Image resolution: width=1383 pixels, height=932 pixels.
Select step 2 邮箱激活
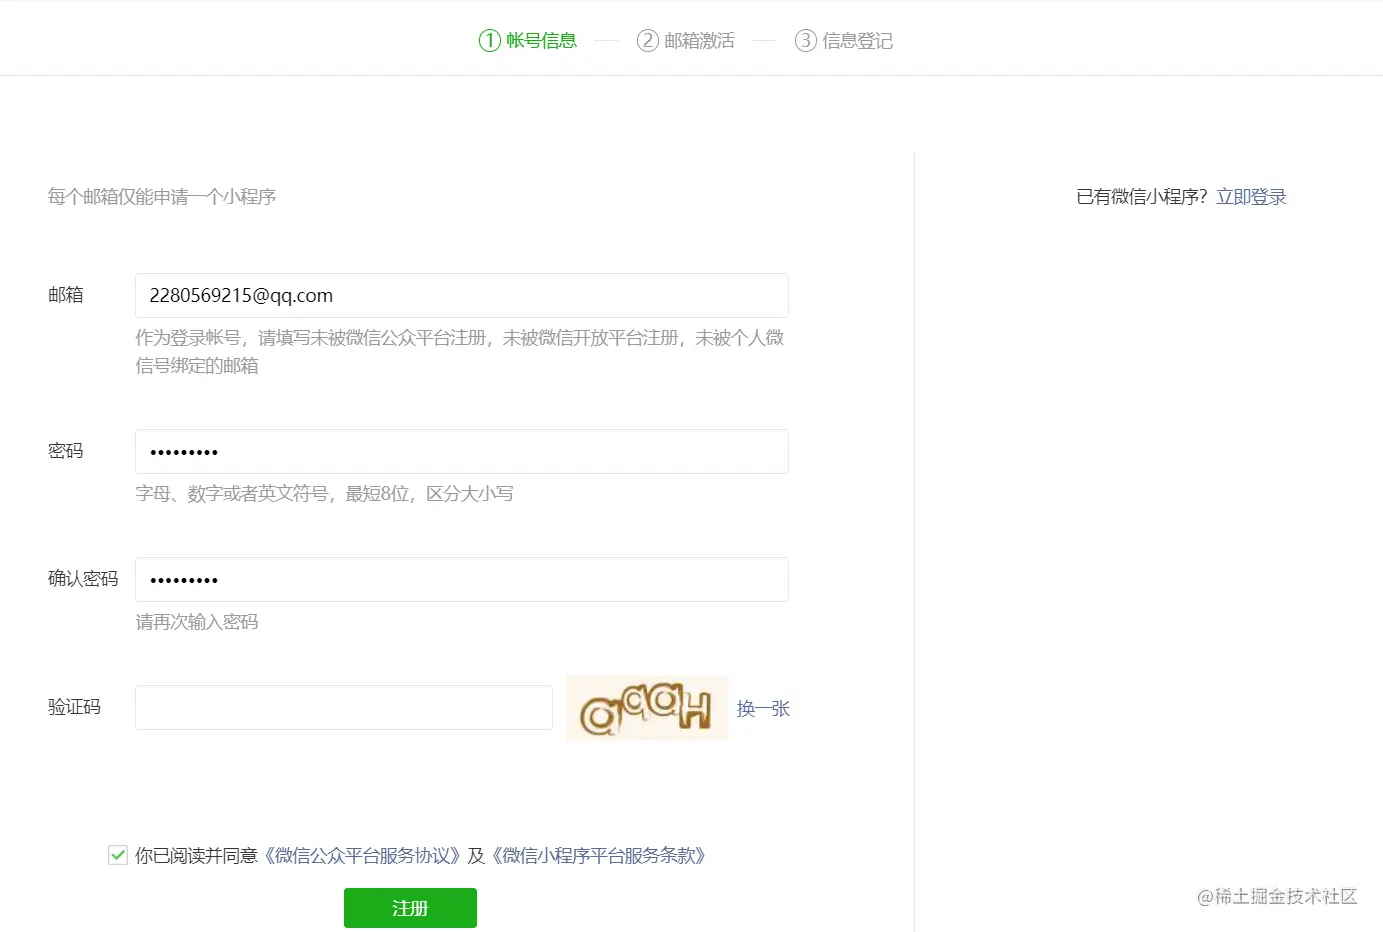[686, 41]
